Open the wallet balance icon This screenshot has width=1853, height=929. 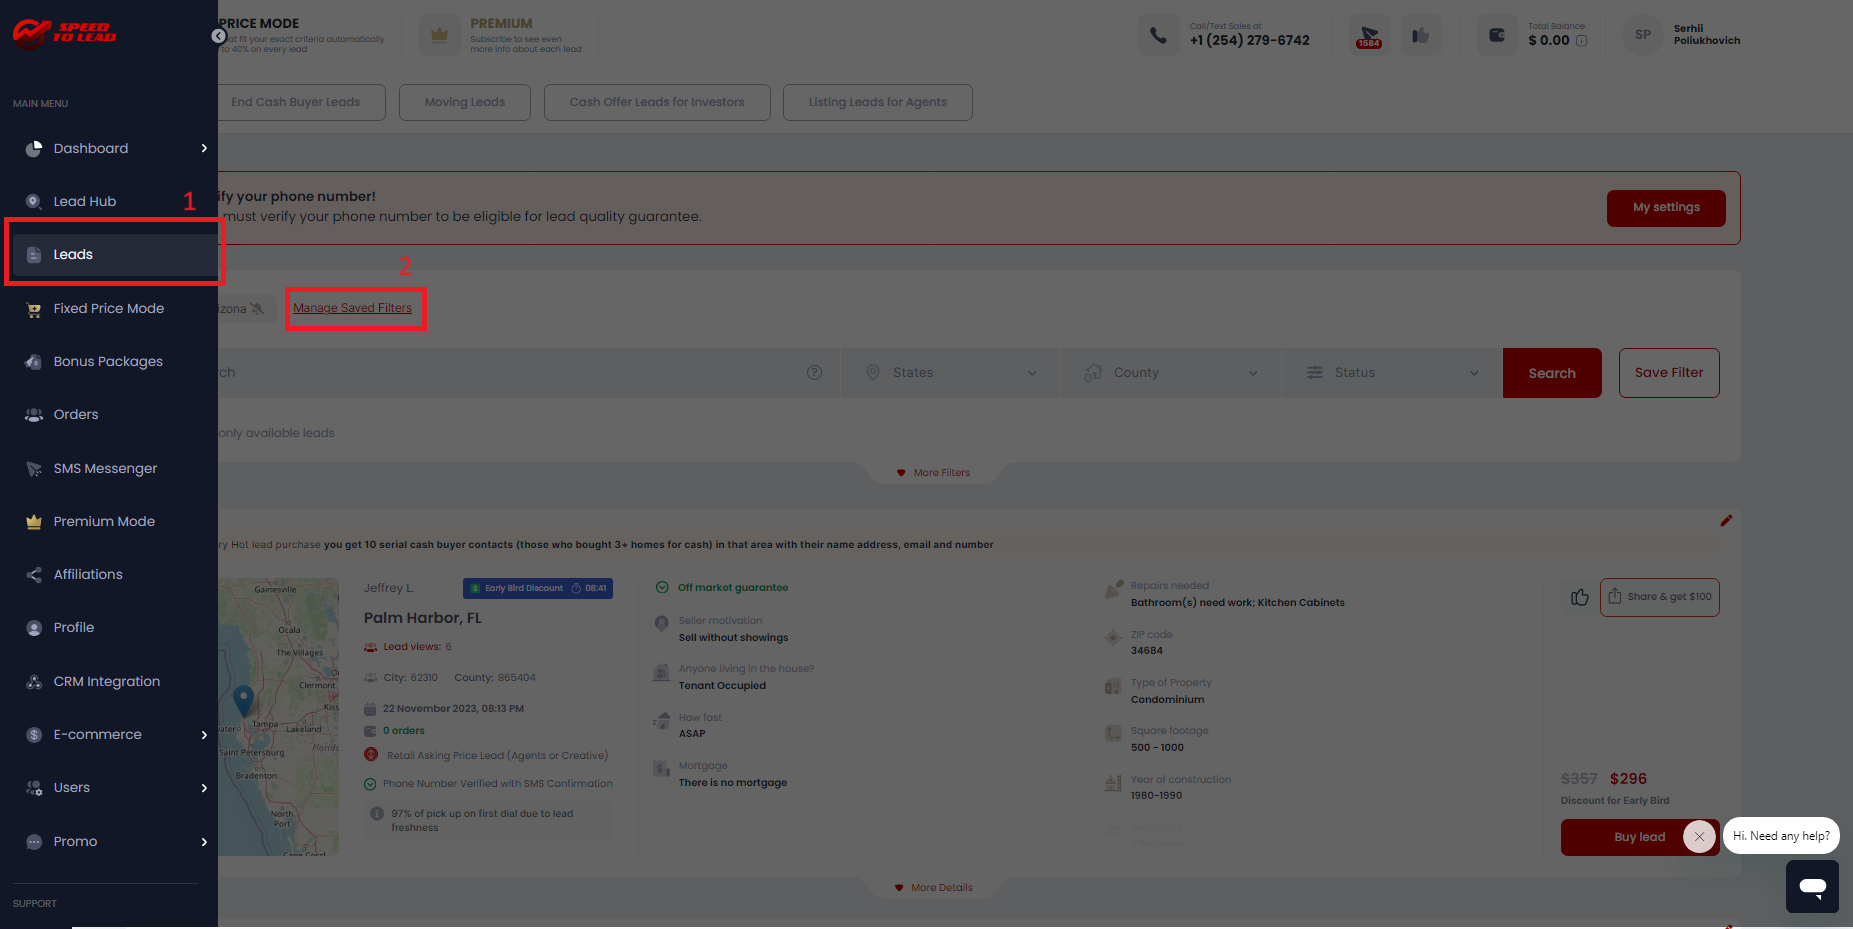click(1497, 36)
